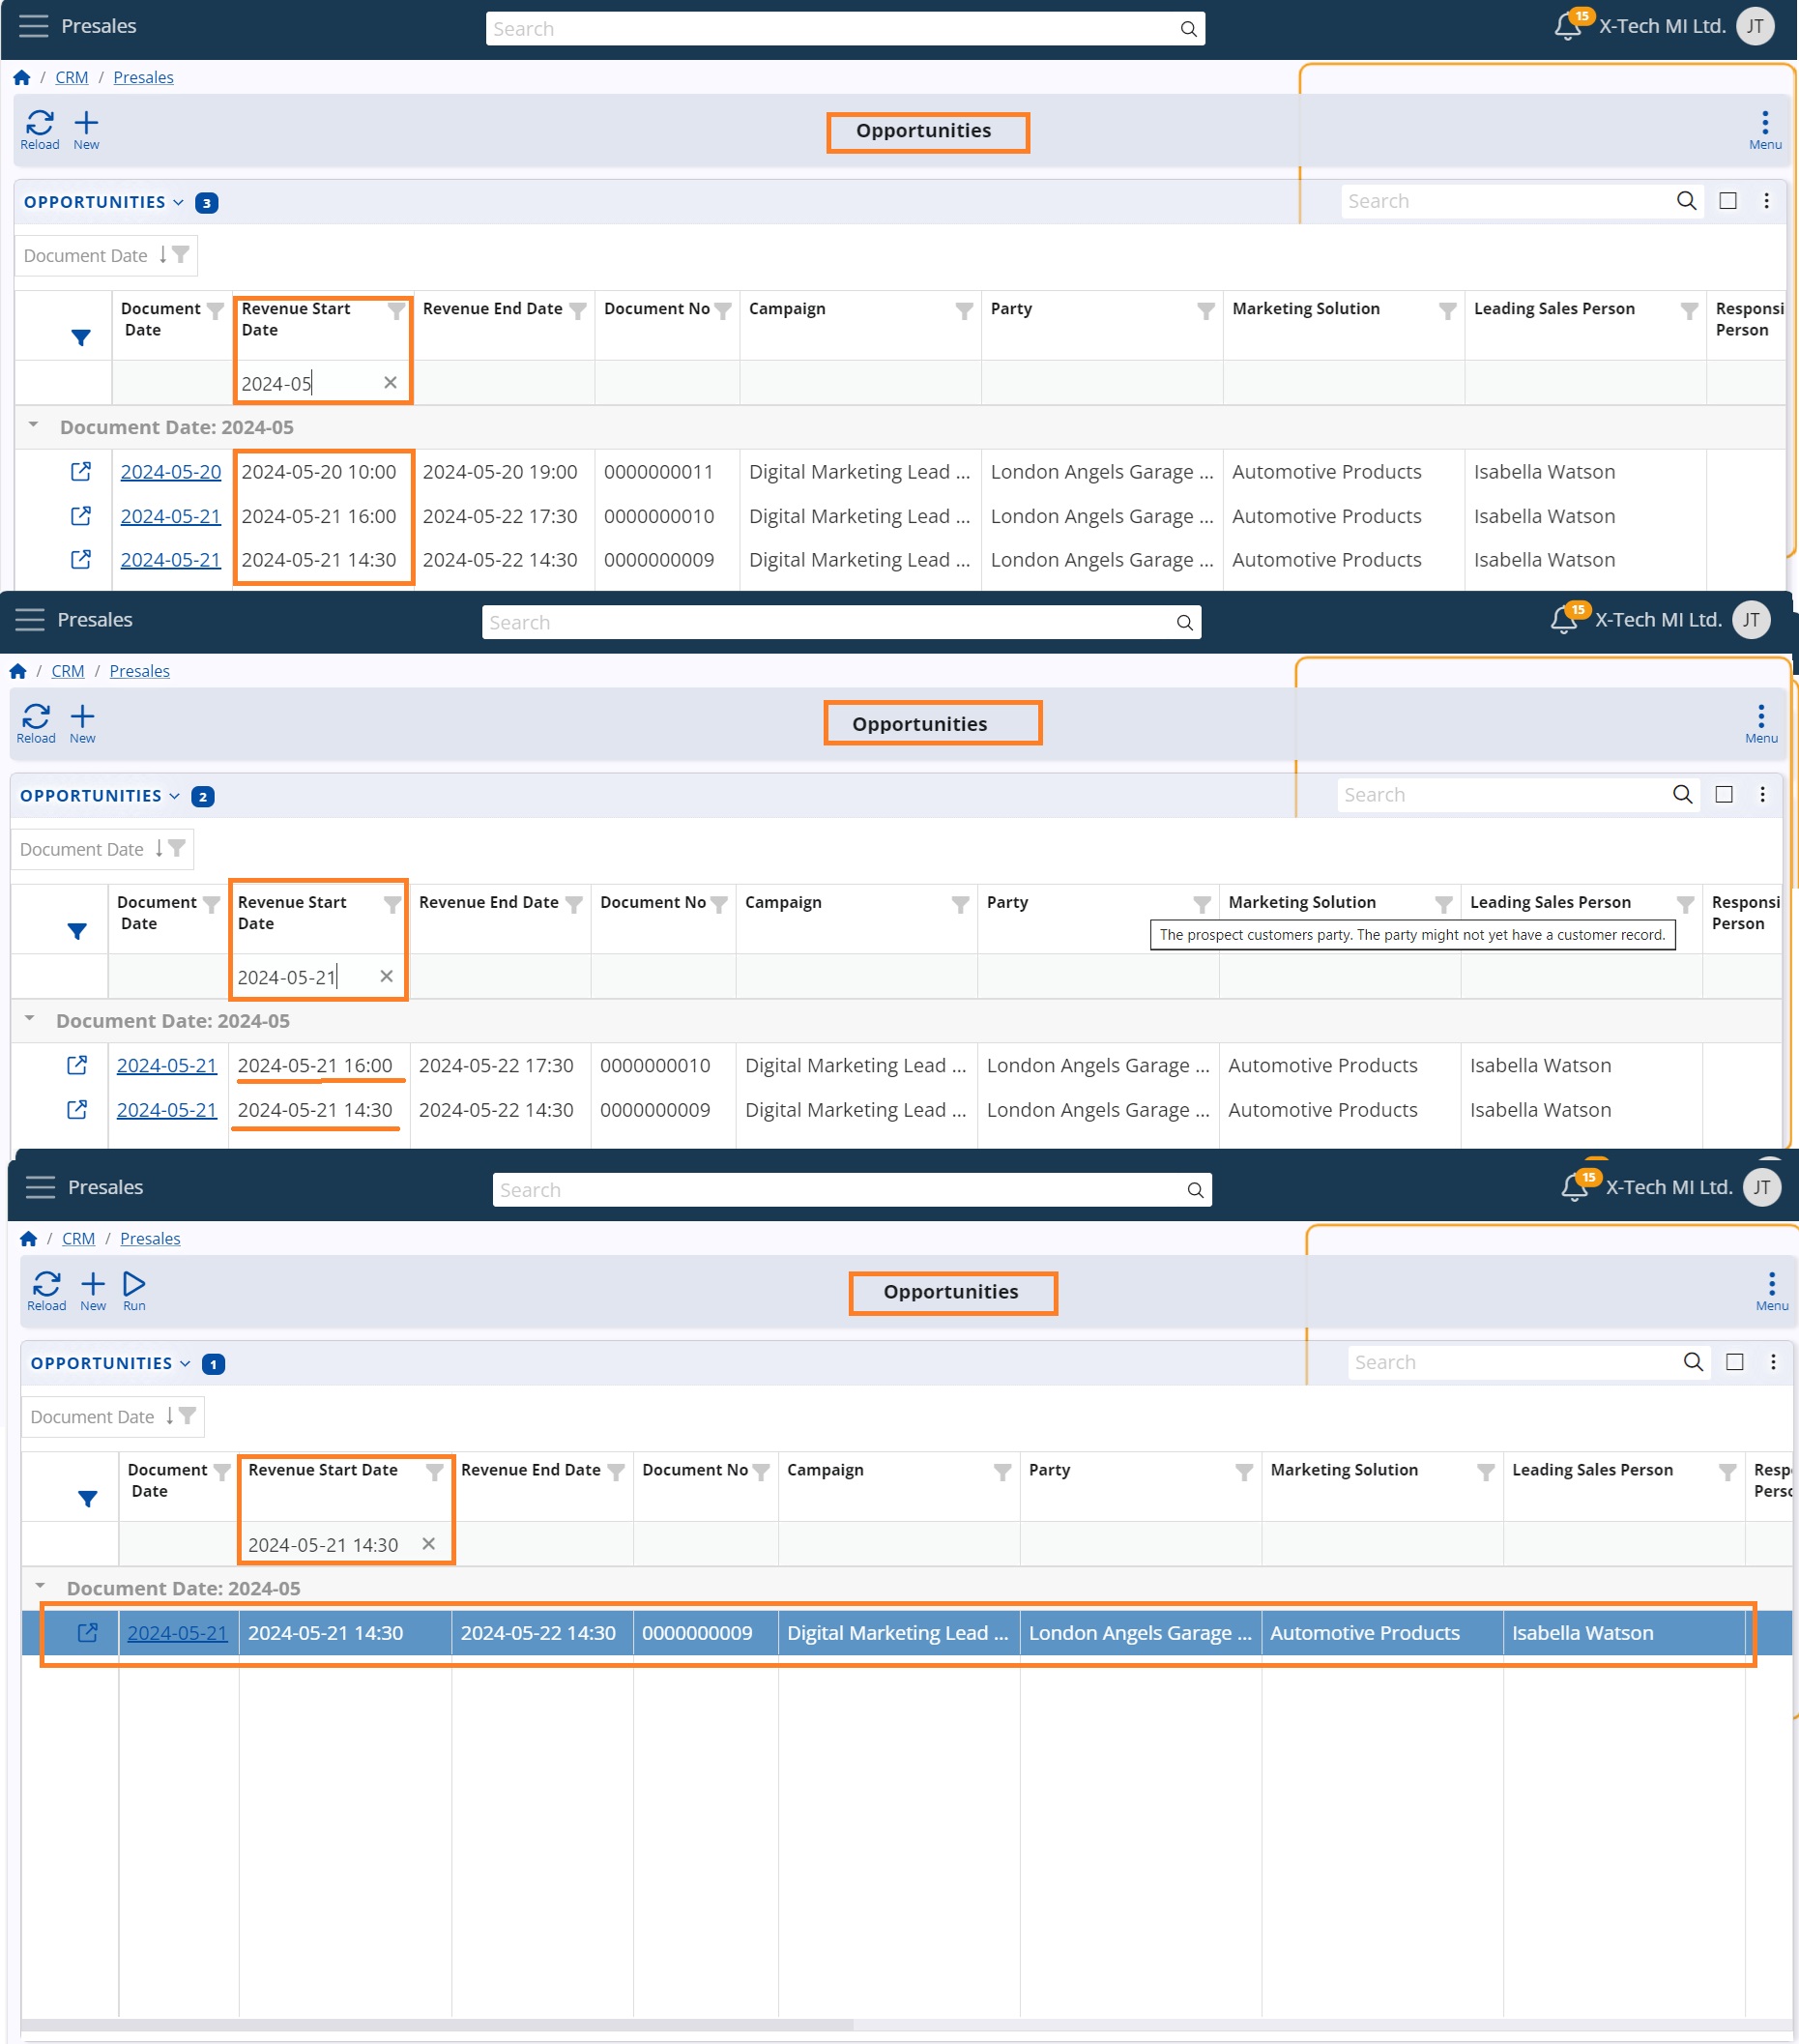Click X-Tech MI Ltd. label in the 1-opportunity screen

tap(1669, 1187)
